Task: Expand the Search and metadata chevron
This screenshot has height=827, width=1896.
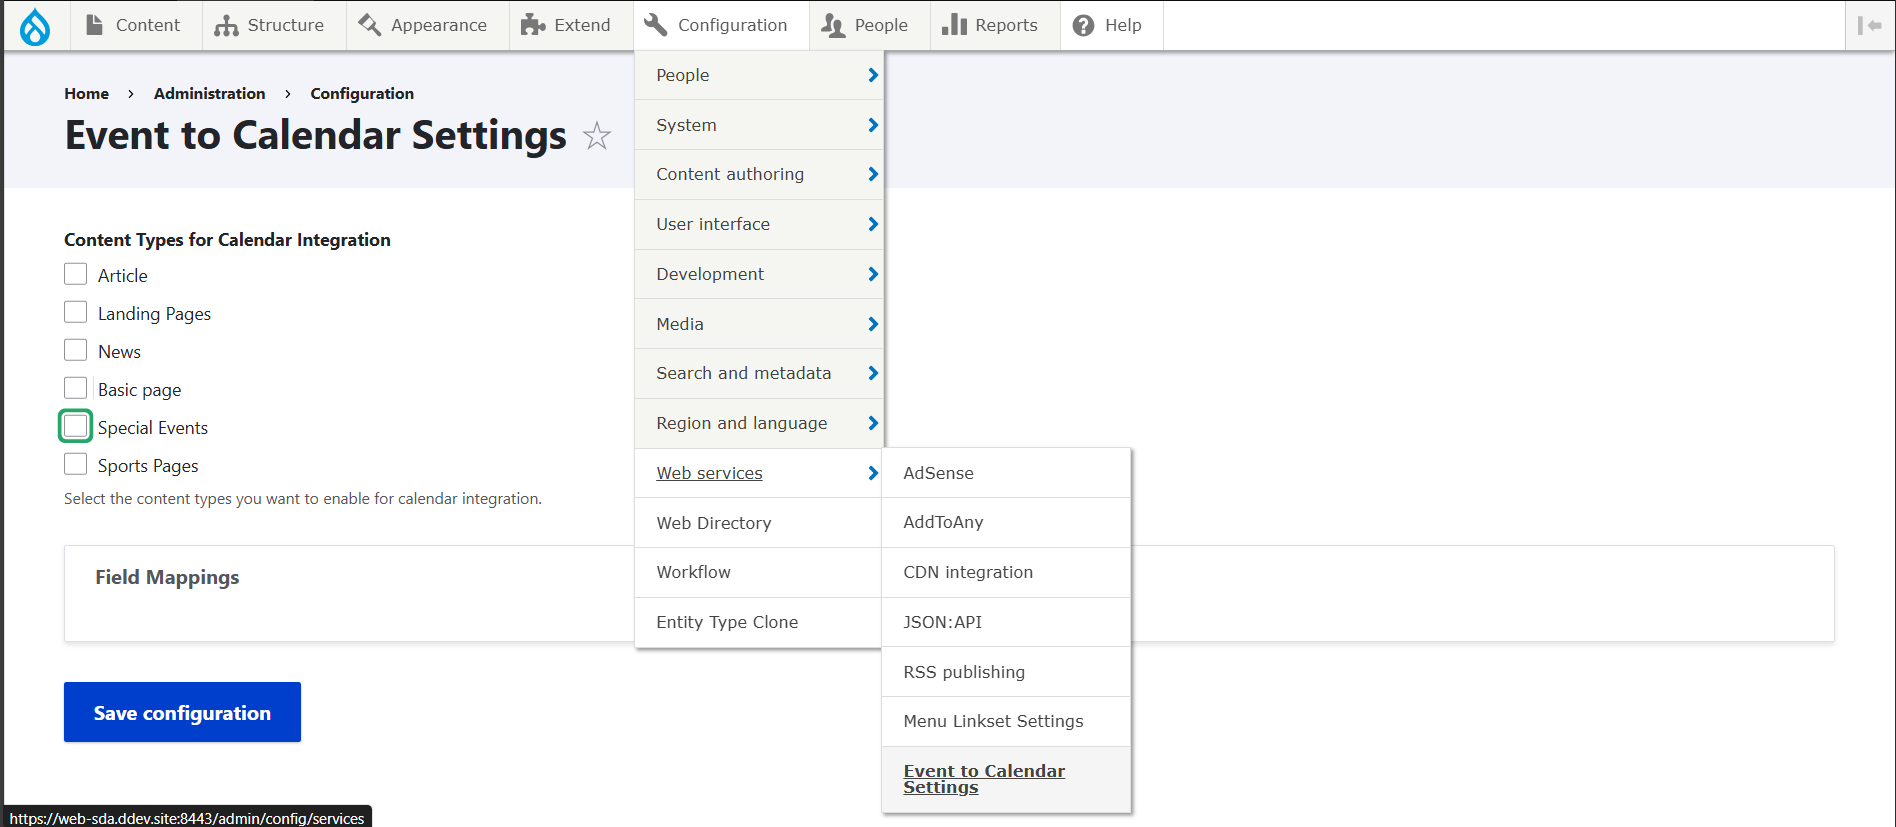Action: [x=873, y=373]
